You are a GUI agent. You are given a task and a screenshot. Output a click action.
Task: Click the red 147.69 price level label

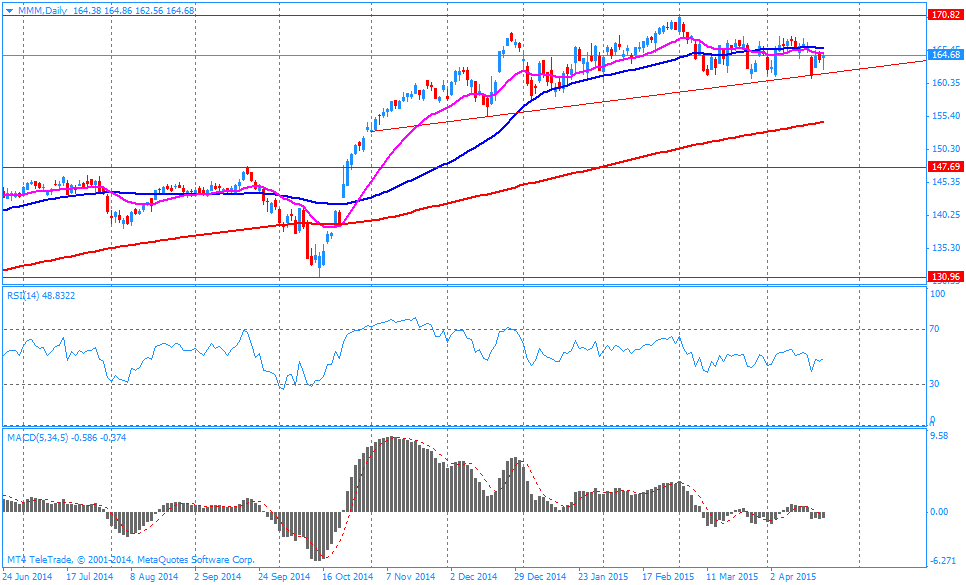946,167
